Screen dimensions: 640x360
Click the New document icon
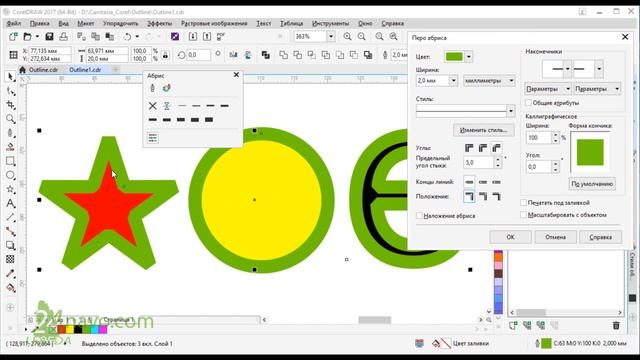click(13, 37)
